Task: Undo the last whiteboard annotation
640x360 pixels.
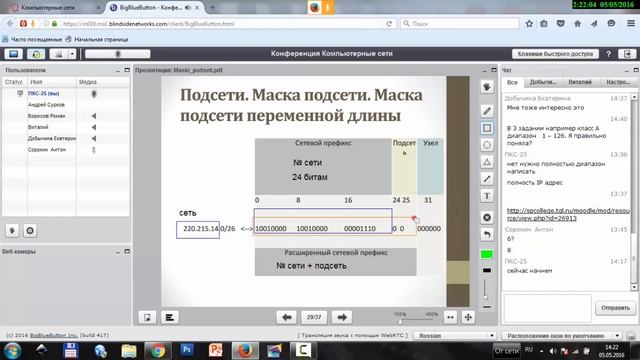Action: [487, 235]
